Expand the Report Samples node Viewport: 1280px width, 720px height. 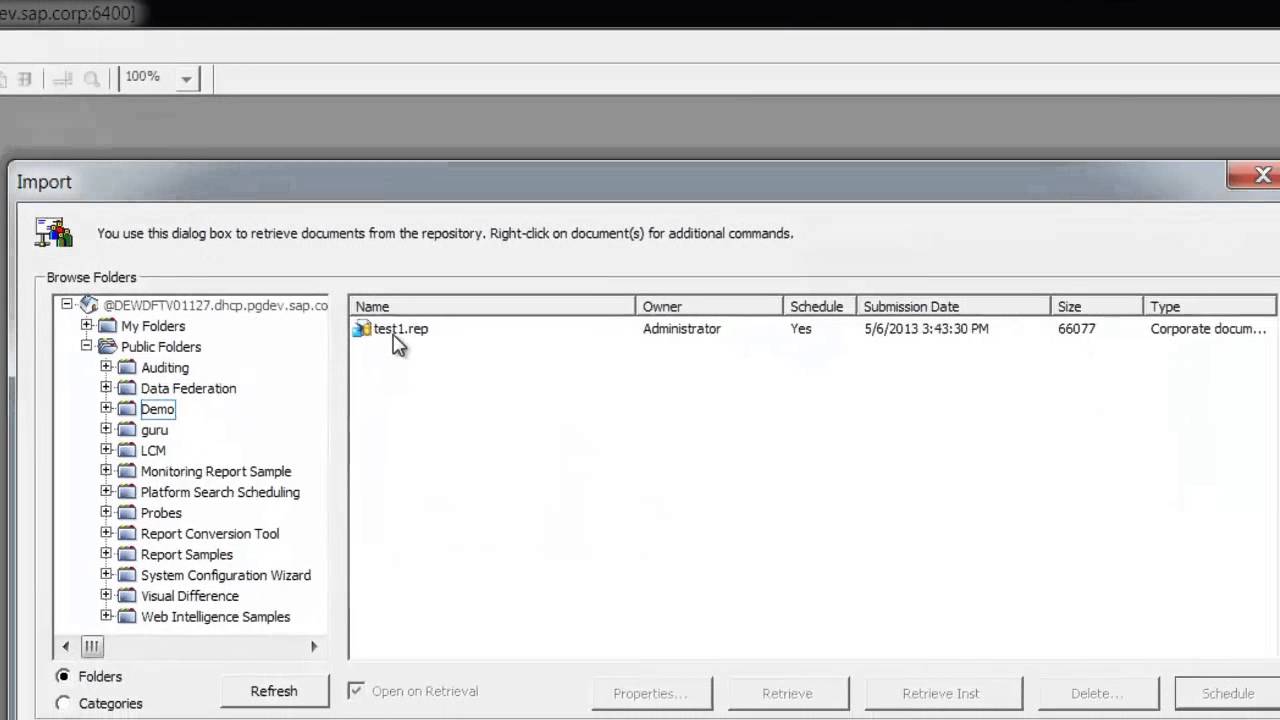coord(106,553)
